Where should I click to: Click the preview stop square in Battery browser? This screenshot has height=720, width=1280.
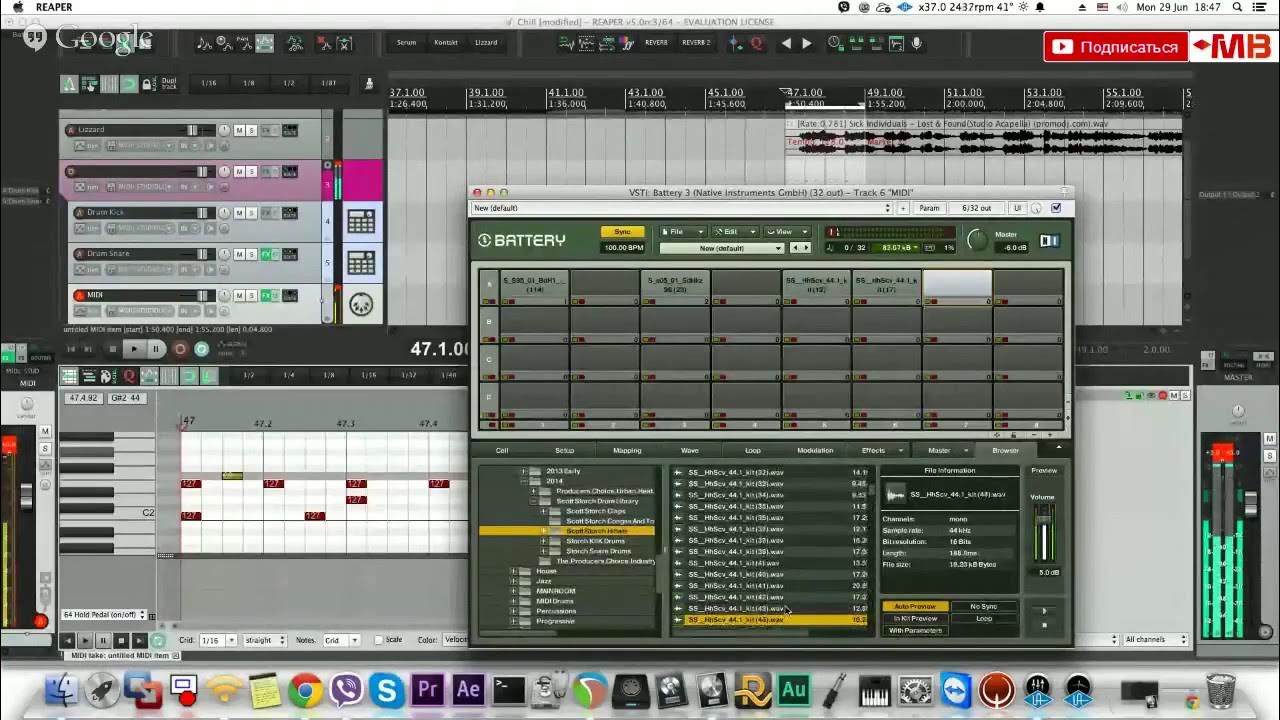(1045, 625)
